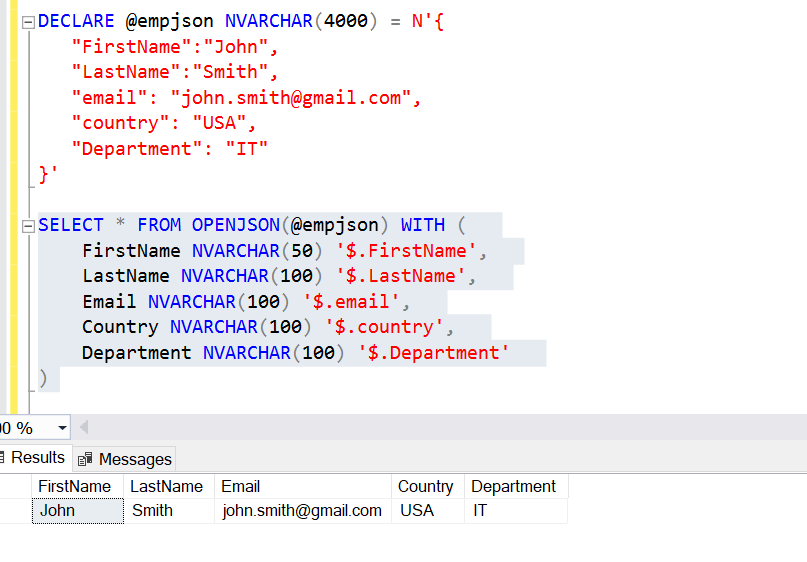
Task: Click the '$.Department' path string
Action: 433,353
